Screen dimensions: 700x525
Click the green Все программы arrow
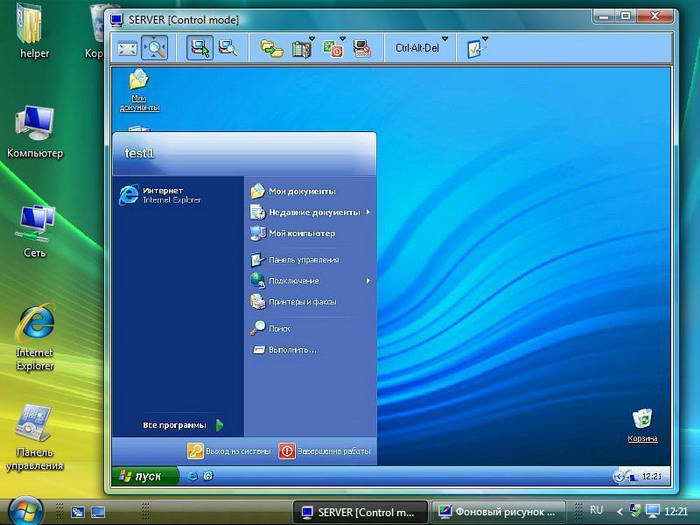coord(220,425)
